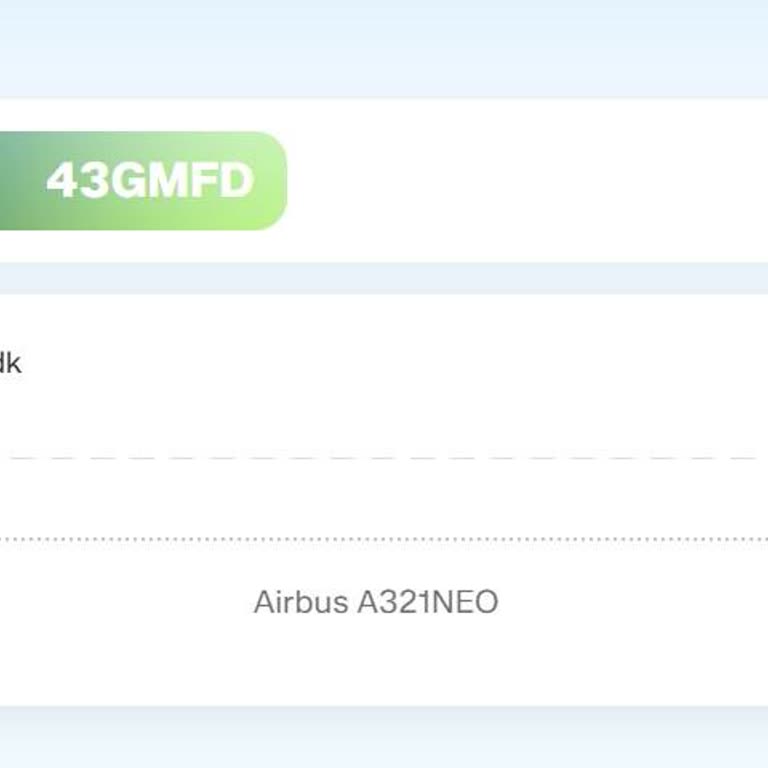This screenshot has height=768, width=768.
Task: Click the dashed separator line
Action: (x=380, y=458)
